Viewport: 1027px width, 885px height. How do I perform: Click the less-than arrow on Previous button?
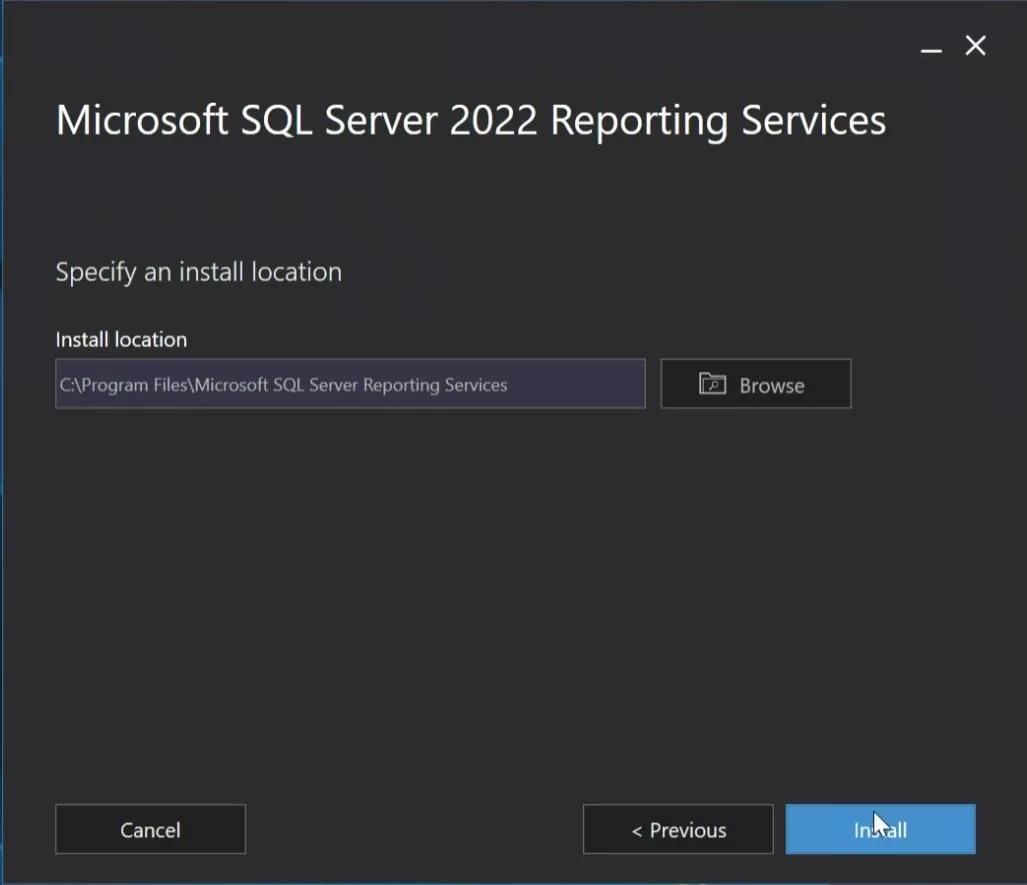point(637,830)
